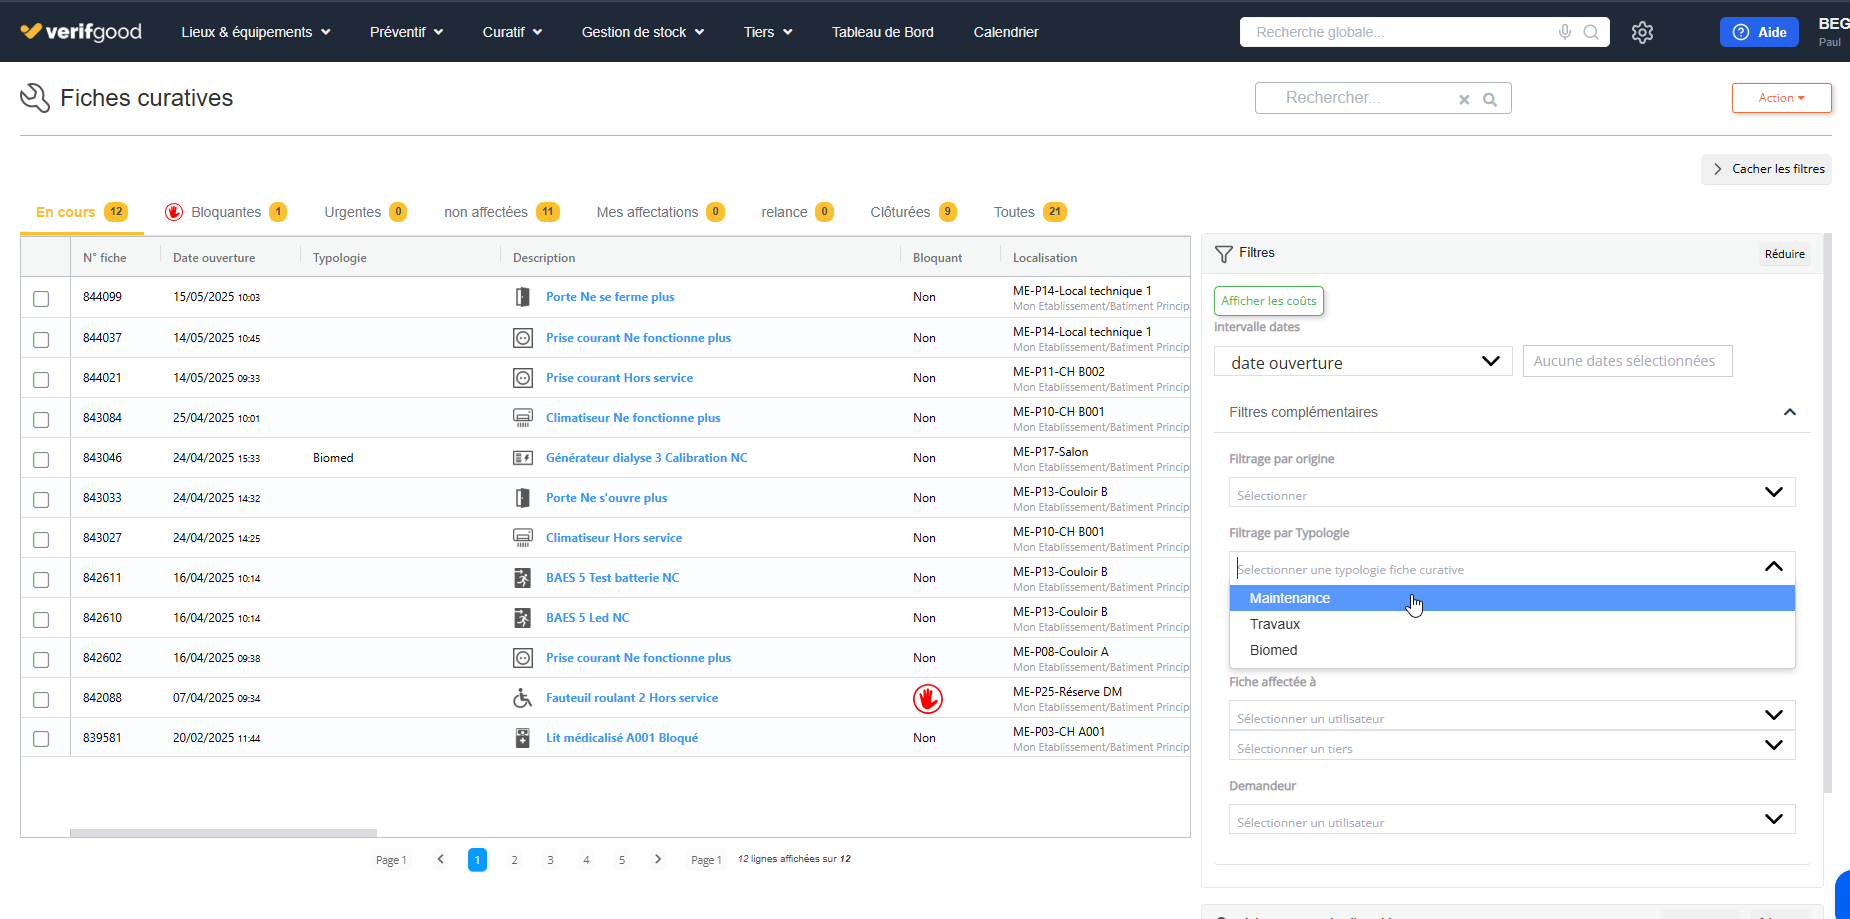The height and width of the screenshot is (919, 1850).
Task: Click the microphone icon in global search
Action: tap(1565, 32)
